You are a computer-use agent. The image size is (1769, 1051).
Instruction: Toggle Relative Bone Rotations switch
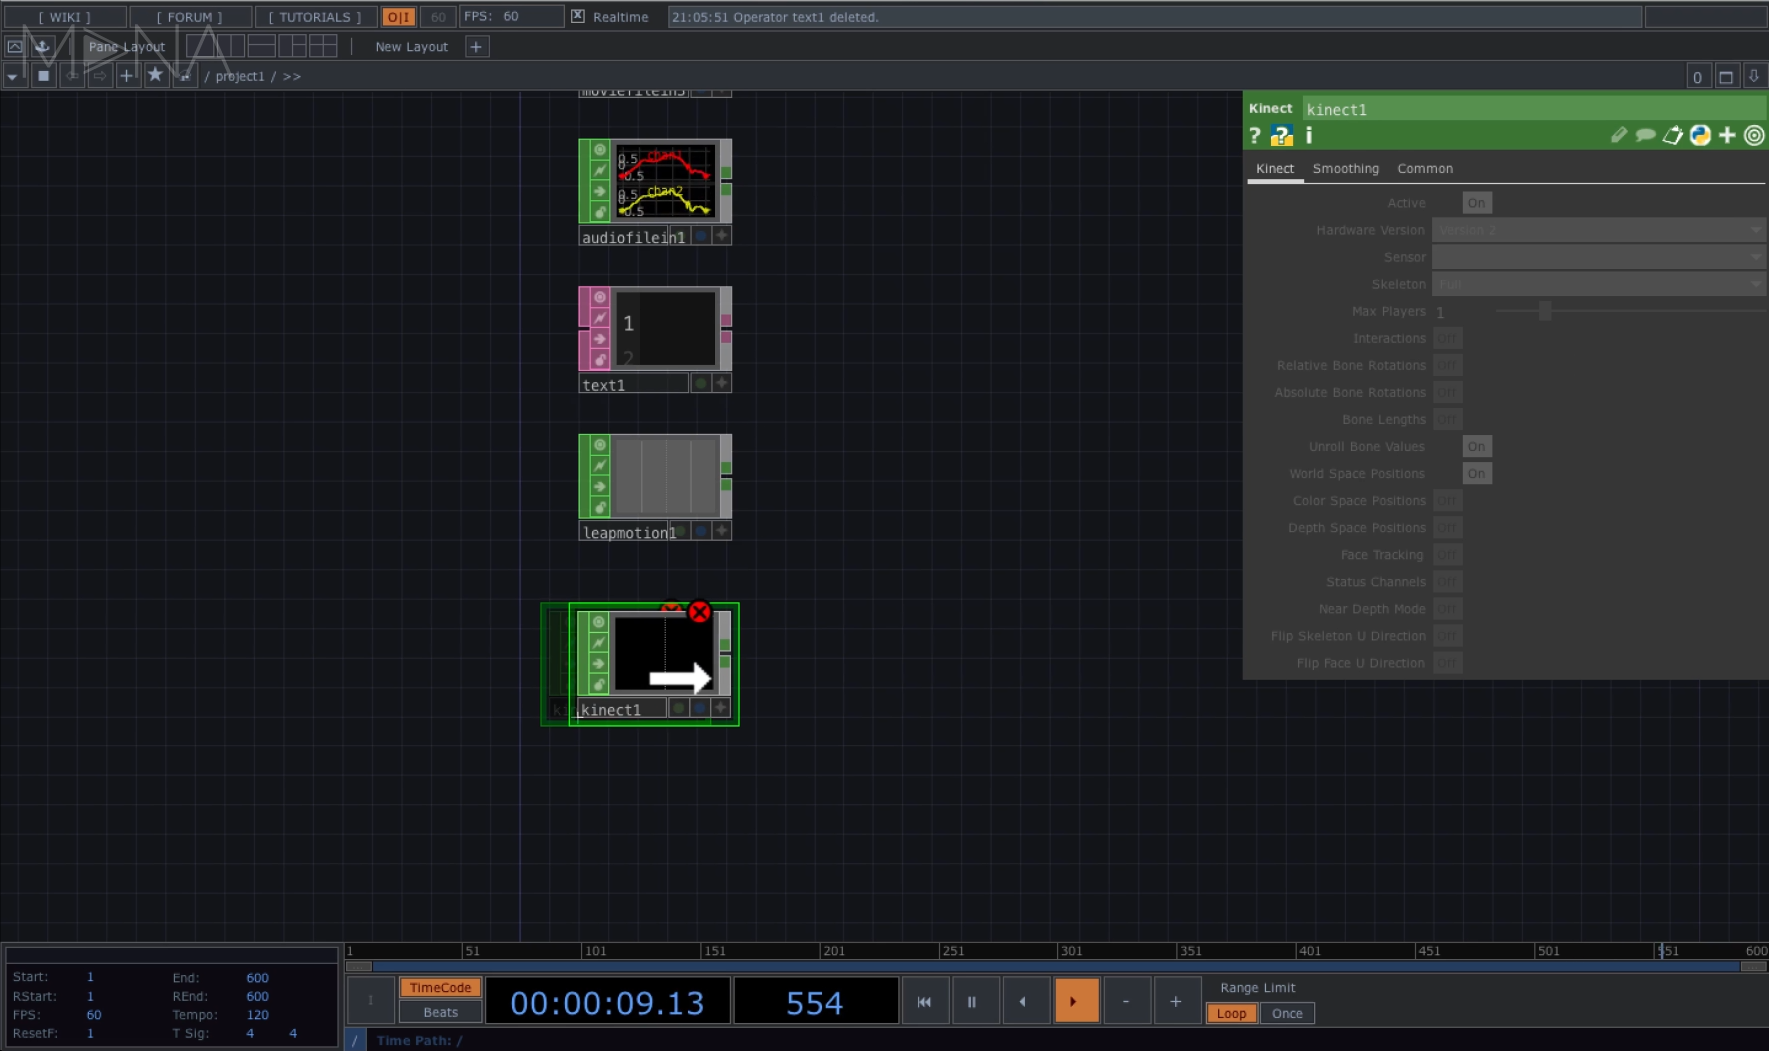(1447, 366)
